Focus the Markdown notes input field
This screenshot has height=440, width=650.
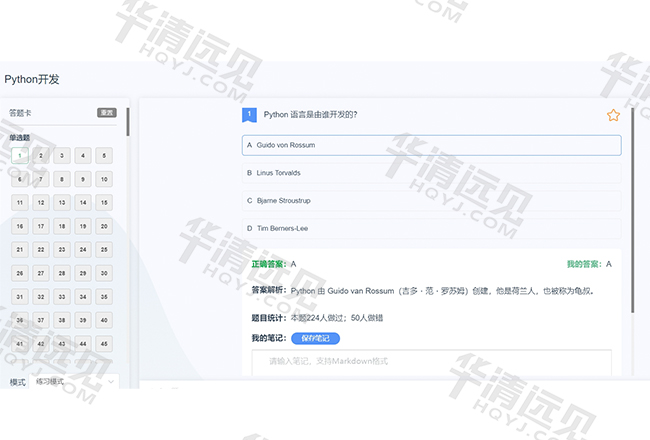click(x=431, y=361)
